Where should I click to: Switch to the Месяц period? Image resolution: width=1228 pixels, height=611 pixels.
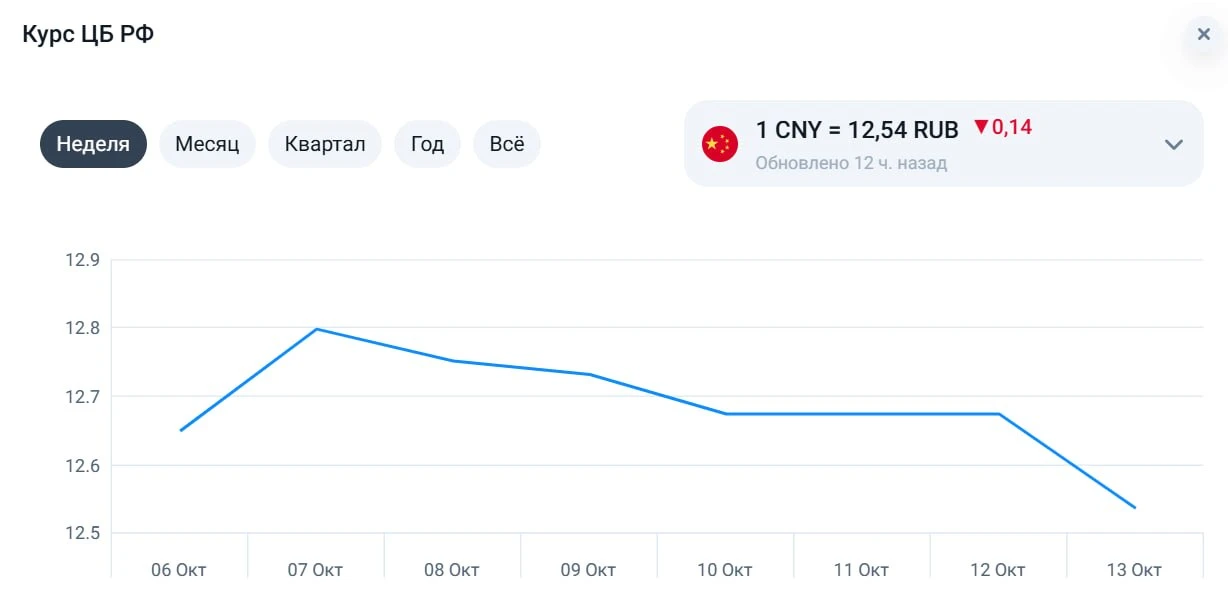[x=207, y=144]
